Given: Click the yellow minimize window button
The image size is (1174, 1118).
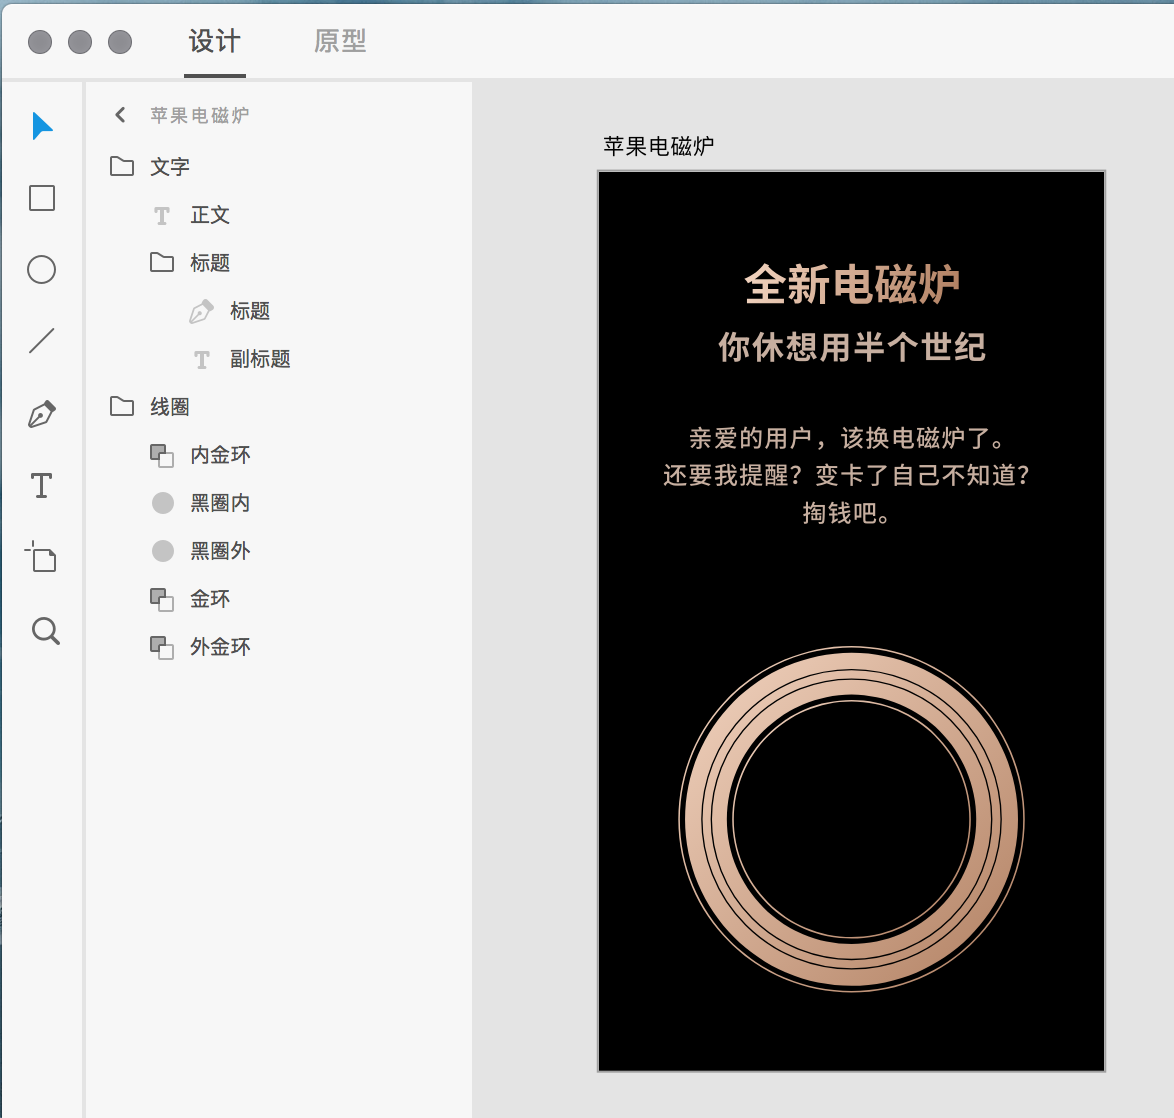Looking at the screenshot, I should [80, 42].
